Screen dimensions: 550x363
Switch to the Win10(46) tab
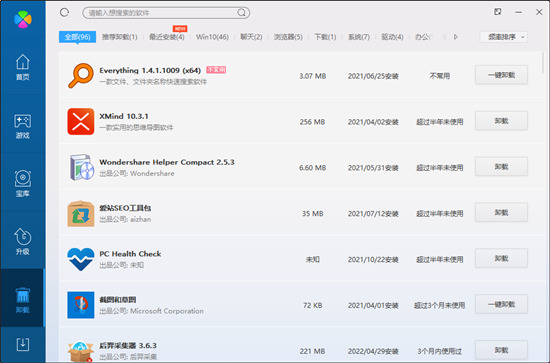(x=212, y=37)
